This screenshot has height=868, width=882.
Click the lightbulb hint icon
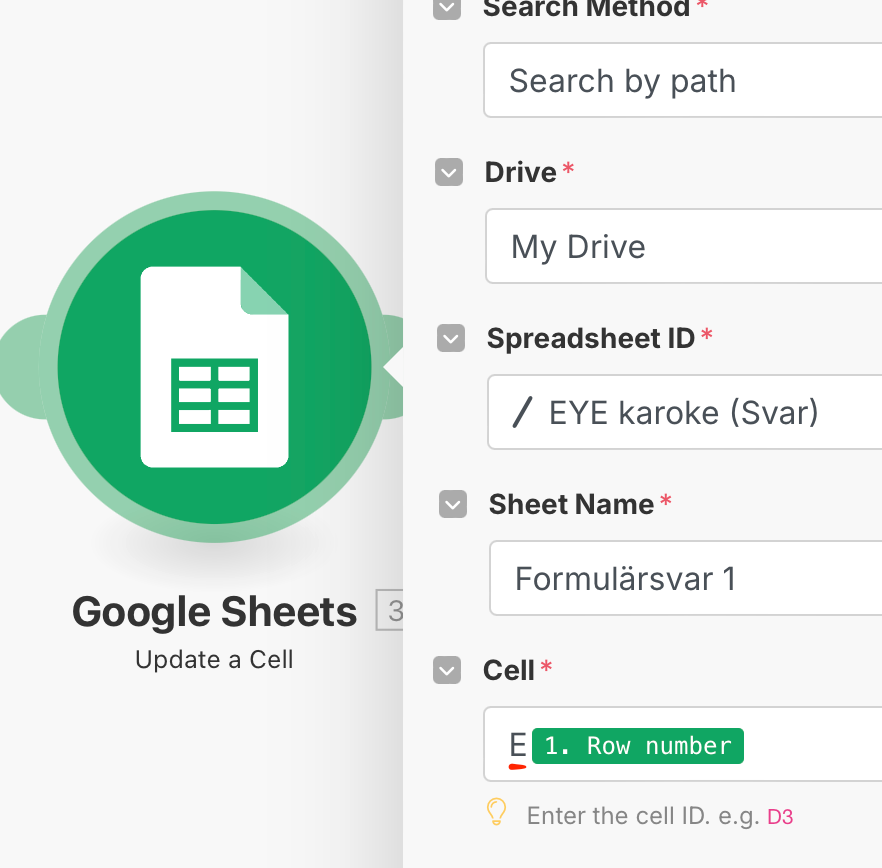(497, 812)
